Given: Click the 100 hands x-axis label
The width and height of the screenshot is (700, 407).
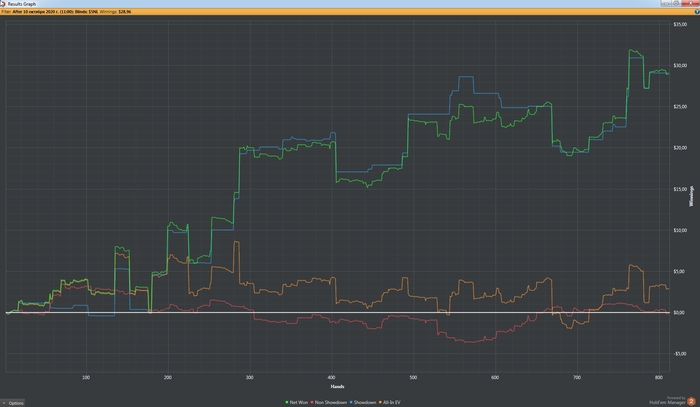Looking at the screenshot, I should [x=86, y=378].
